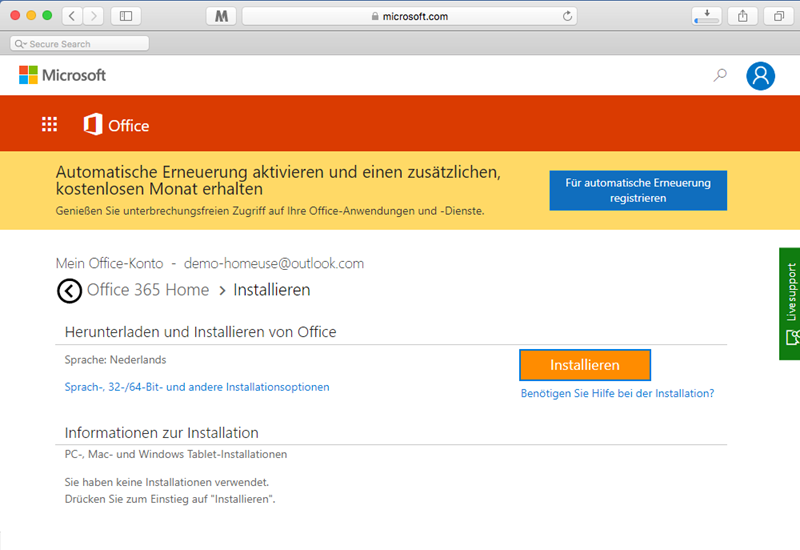Go forward using Safari's forward arrow
Image resolution: width=800 pixels, height=550 pixels.
pos(93,16)
